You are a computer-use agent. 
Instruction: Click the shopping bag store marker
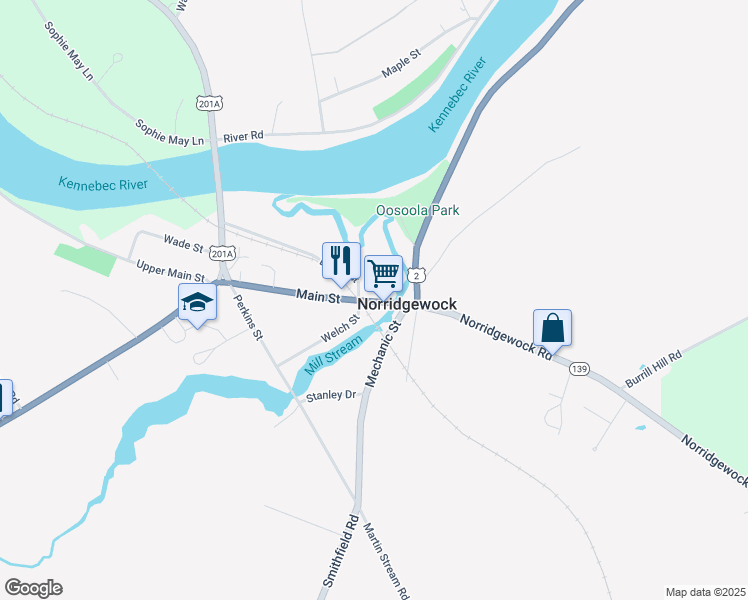[552, 328]
